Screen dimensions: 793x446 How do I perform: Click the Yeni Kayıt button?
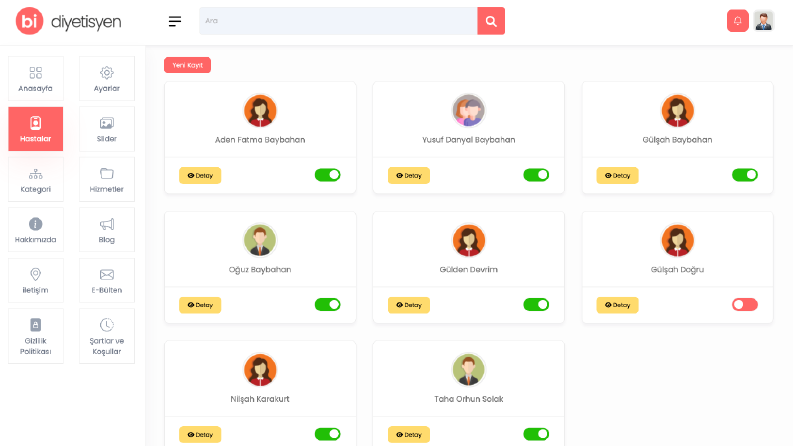187,65
